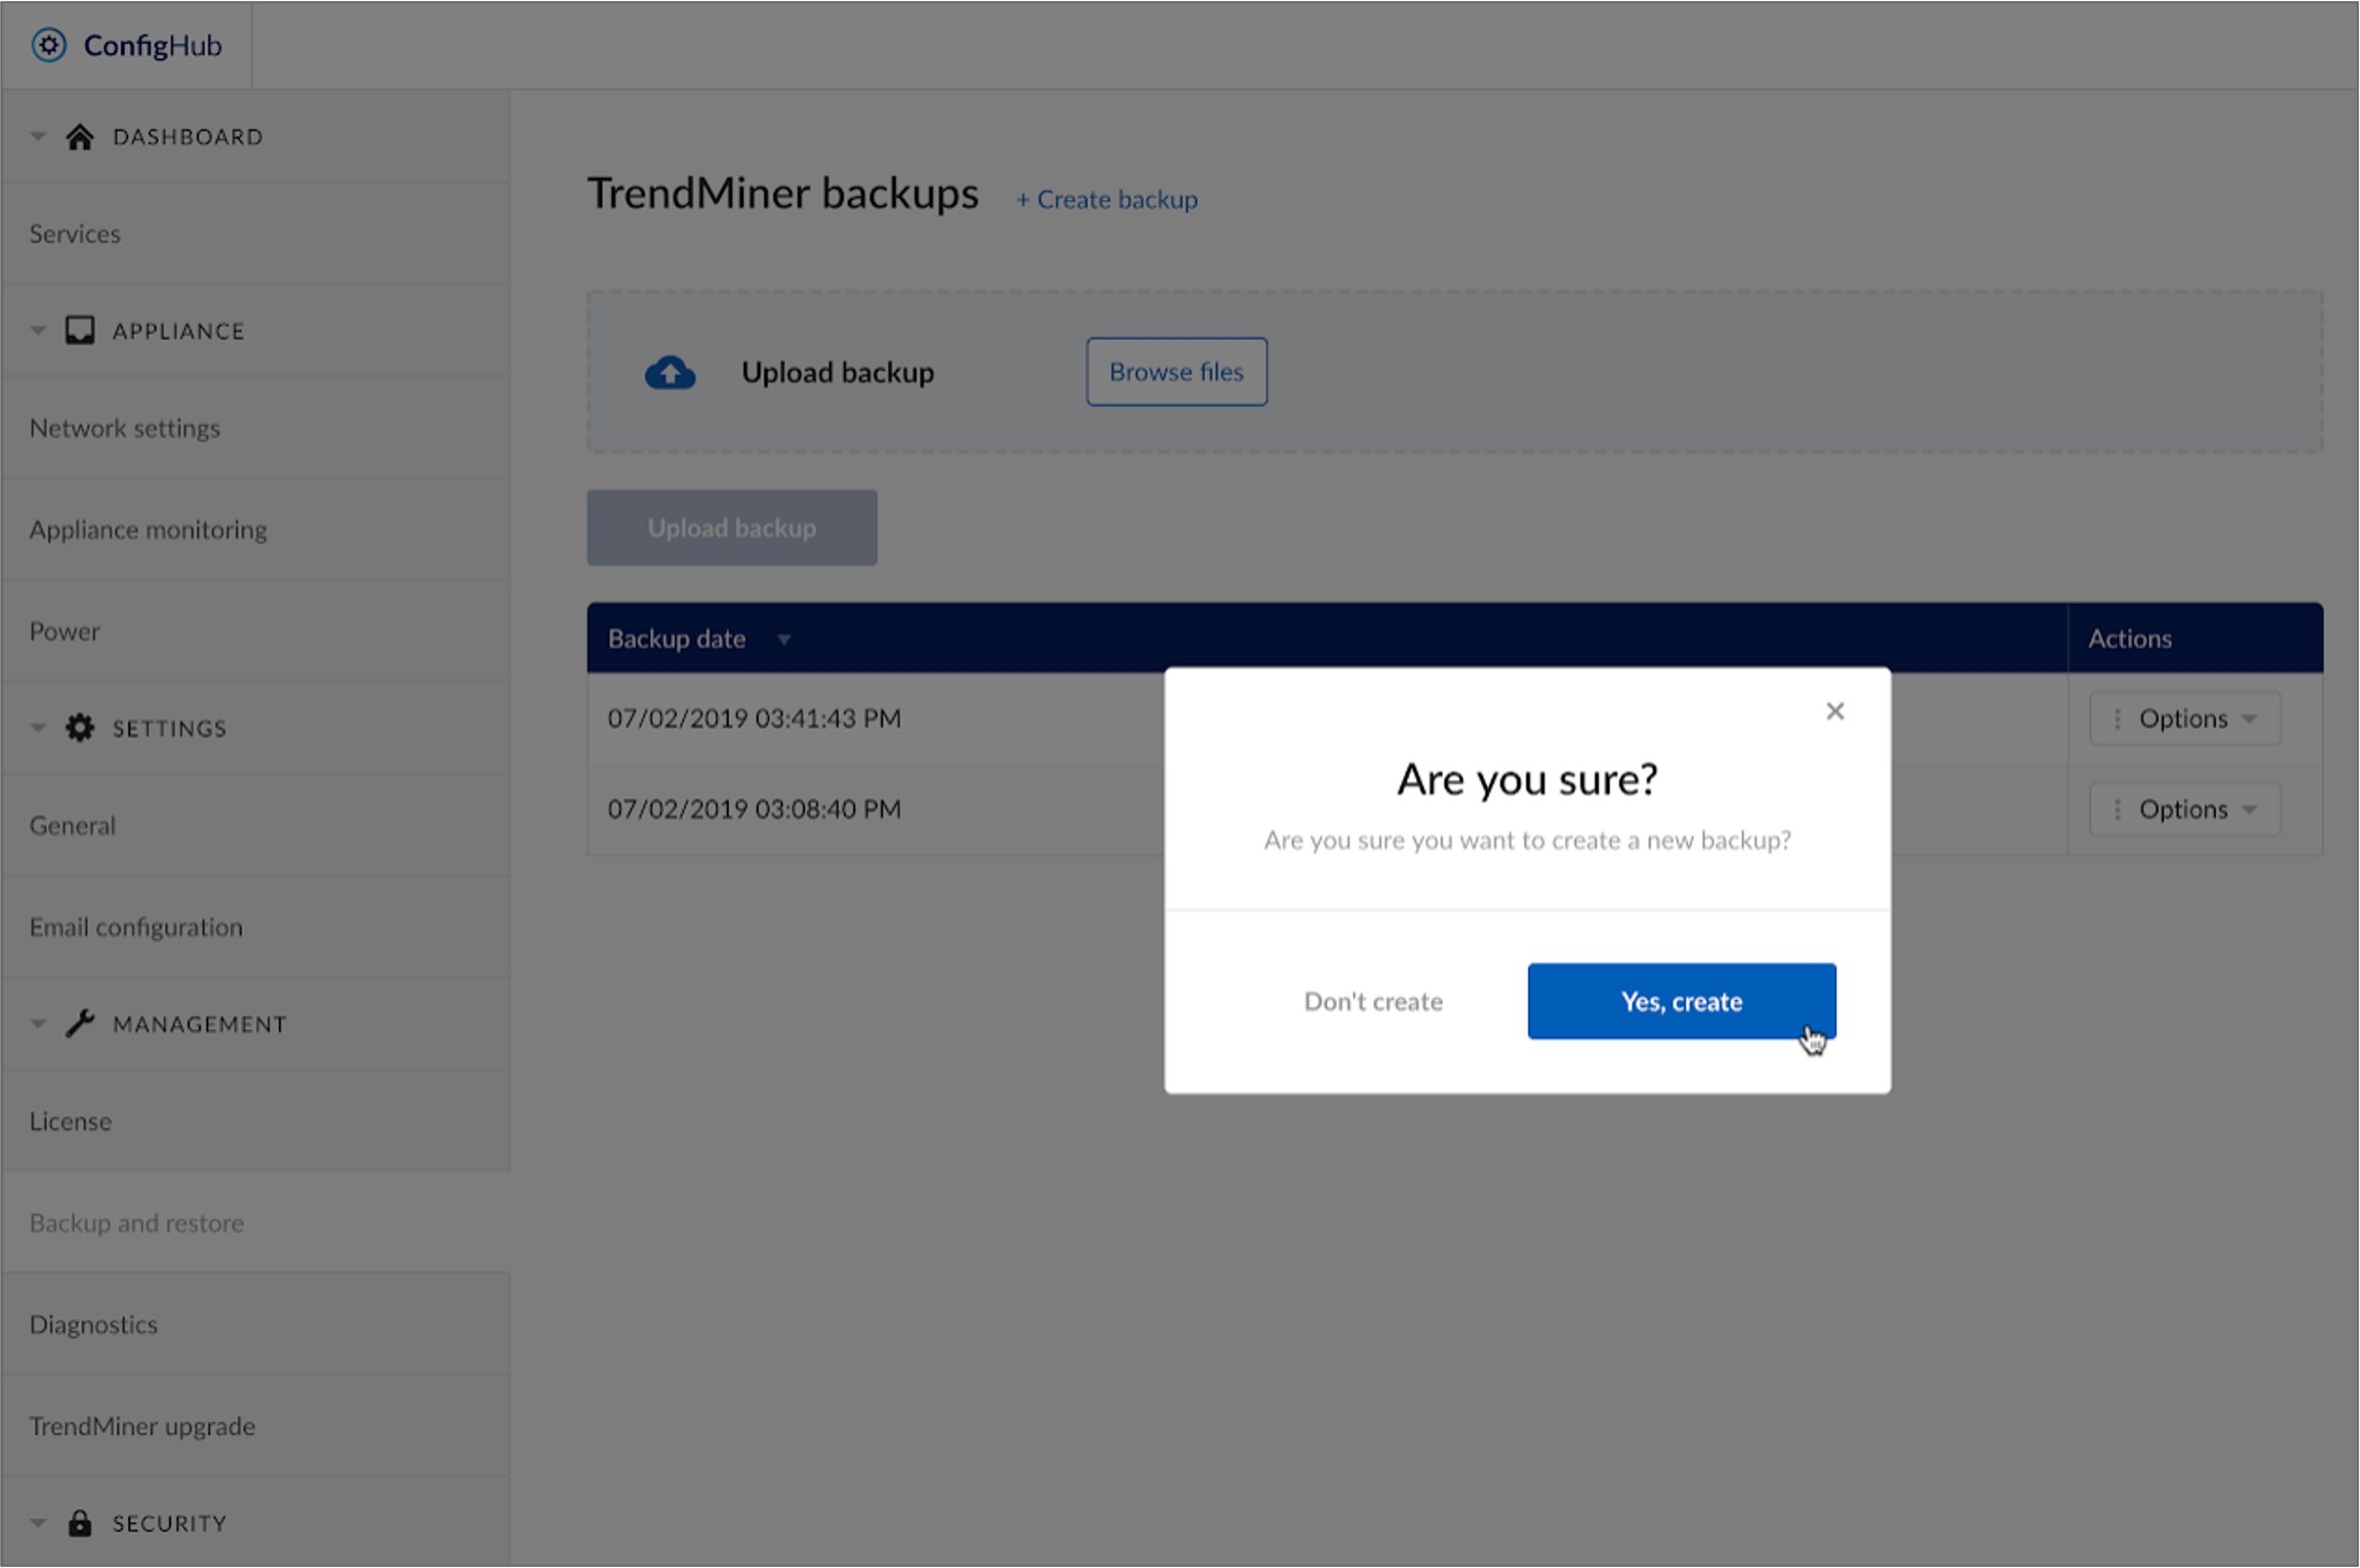Click the DASHBOARD section label

pos(188,136)
